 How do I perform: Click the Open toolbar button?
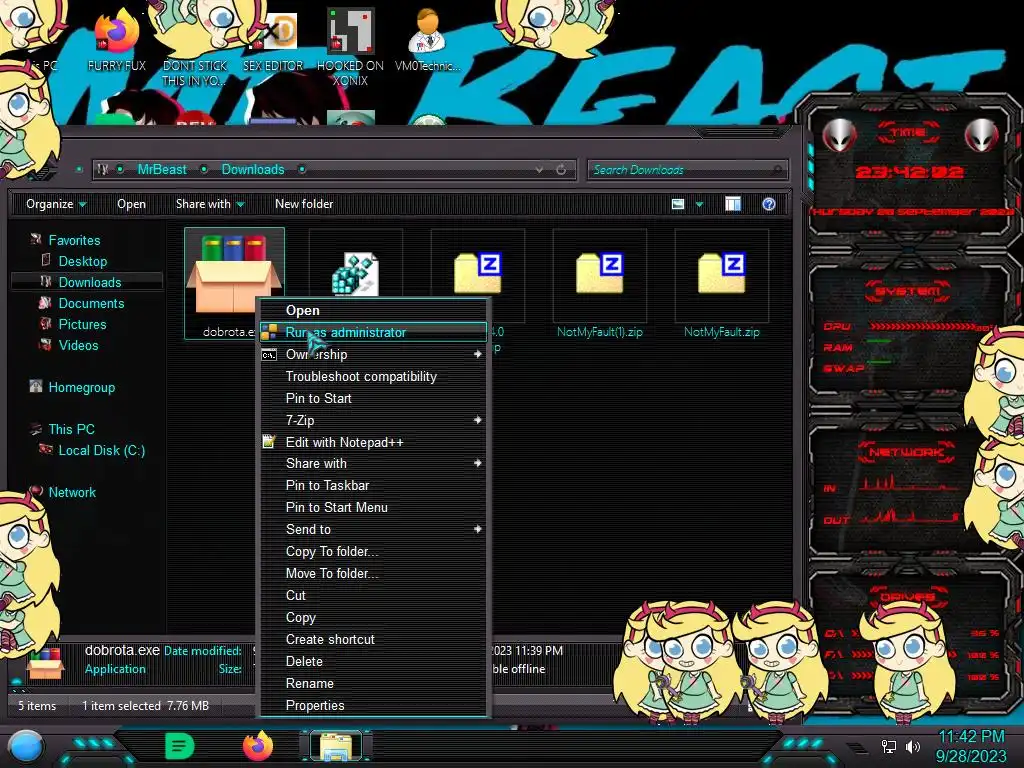click(x=131, y=204)
